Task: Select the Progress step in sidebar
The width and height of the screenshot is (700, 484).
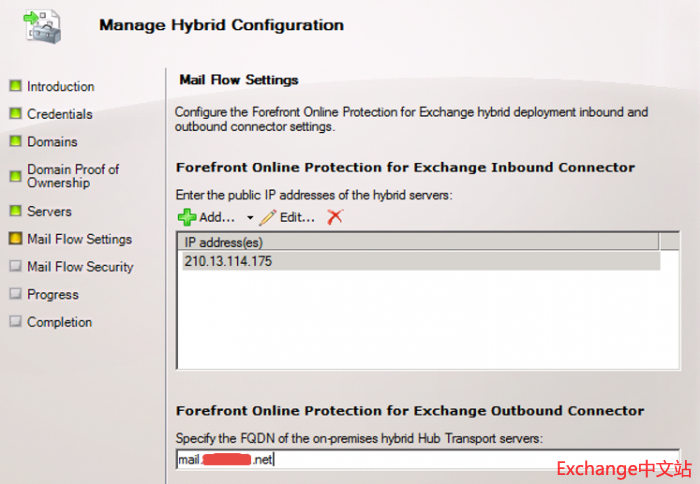Action: tap(53, 295)
